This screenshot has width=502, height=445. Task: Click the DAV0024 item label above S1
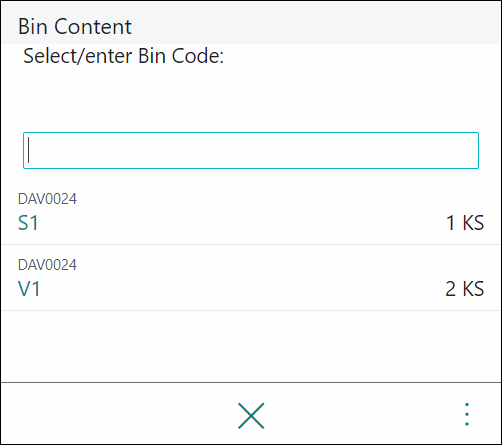click(47, 199)
